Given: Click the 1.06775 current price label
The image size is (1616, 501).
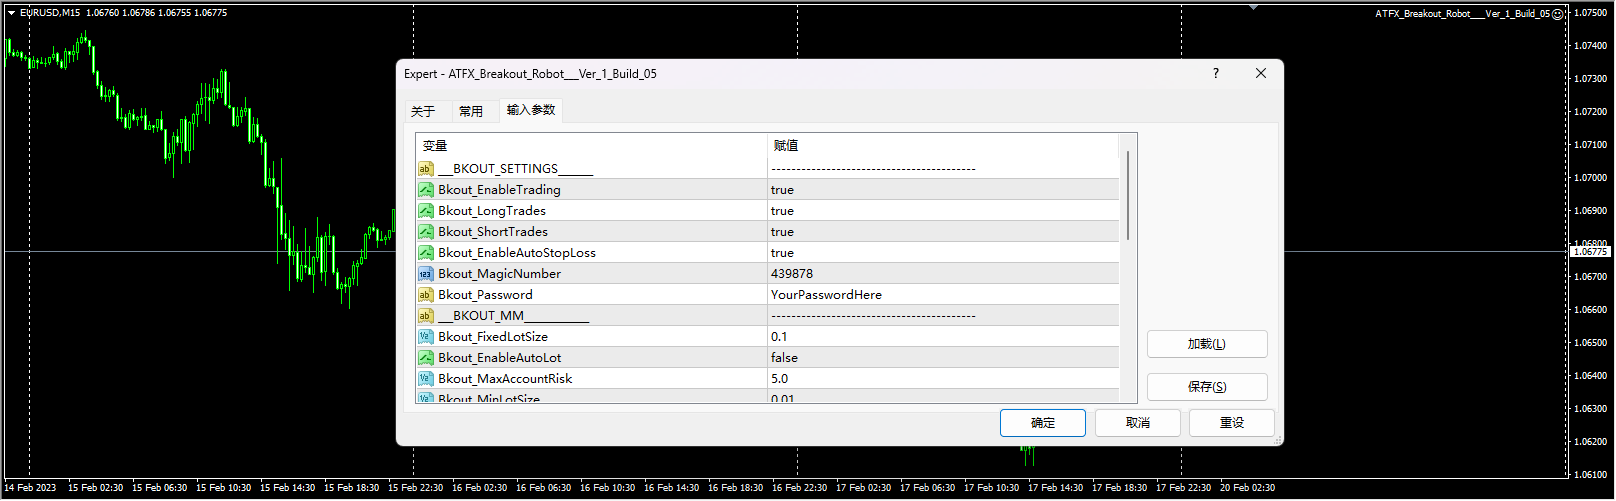Looking at the screenshot, I should tap(1589, 252).
